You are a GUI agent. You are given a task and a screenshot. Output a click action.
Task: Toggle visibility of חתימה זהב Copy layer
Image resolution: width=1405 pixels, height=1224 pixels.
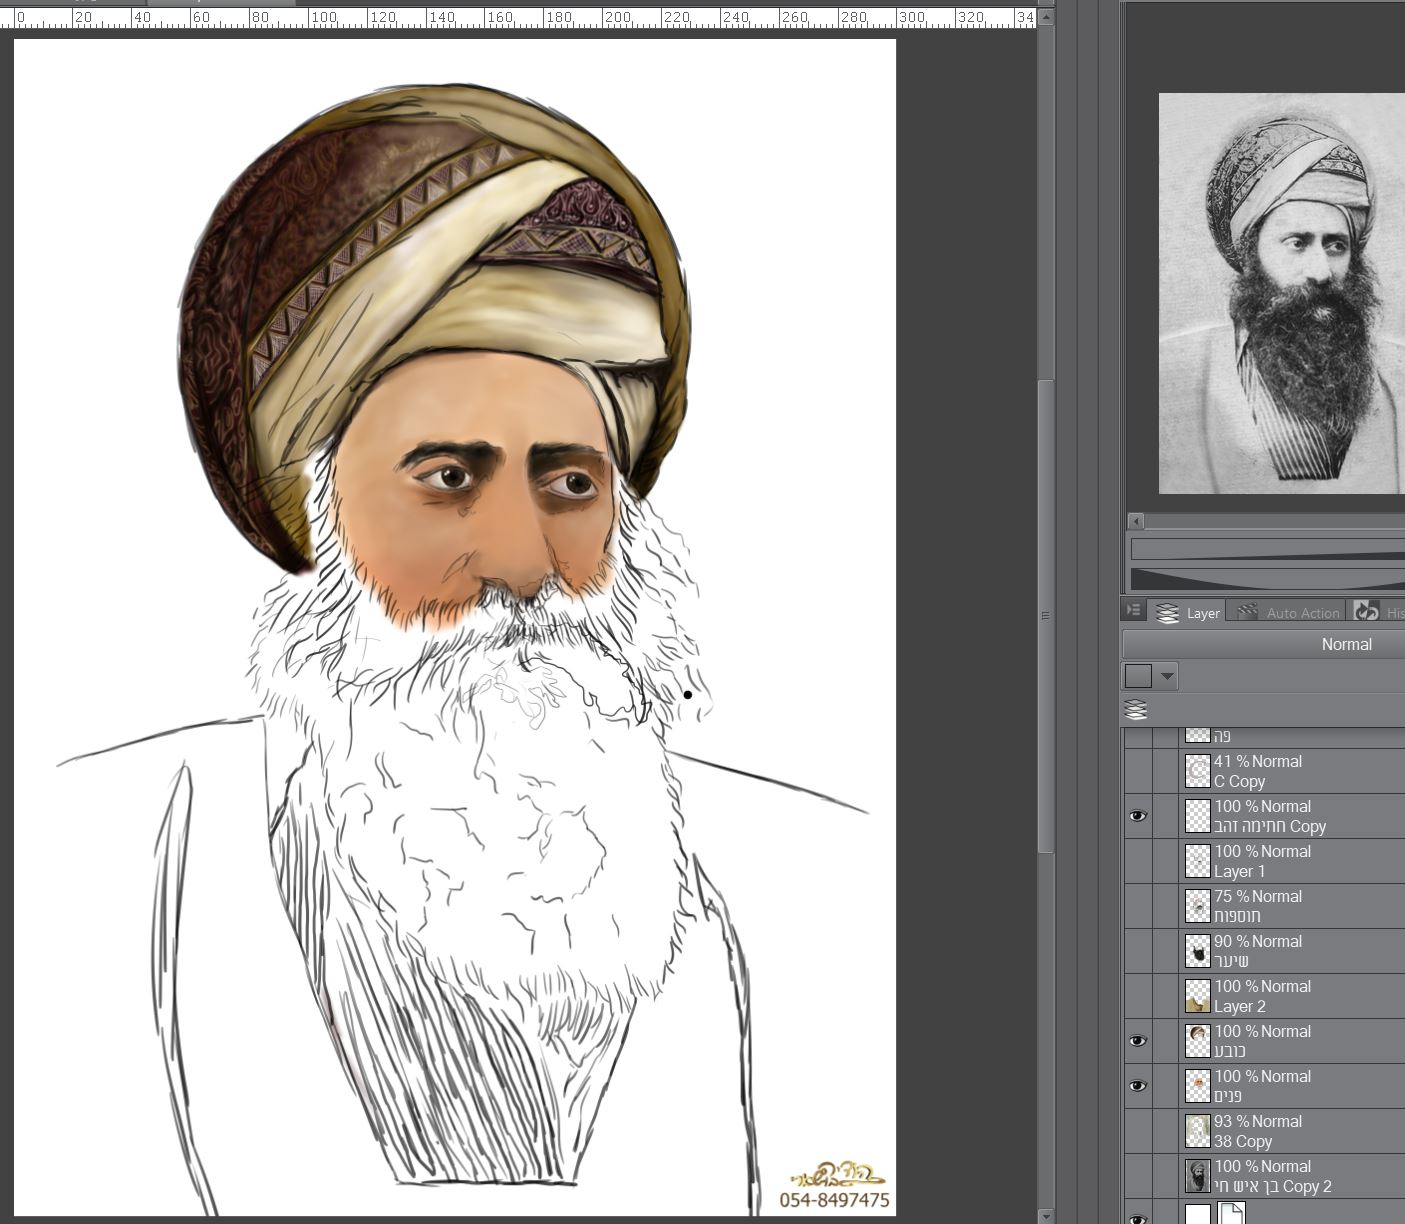(1138, 816)
